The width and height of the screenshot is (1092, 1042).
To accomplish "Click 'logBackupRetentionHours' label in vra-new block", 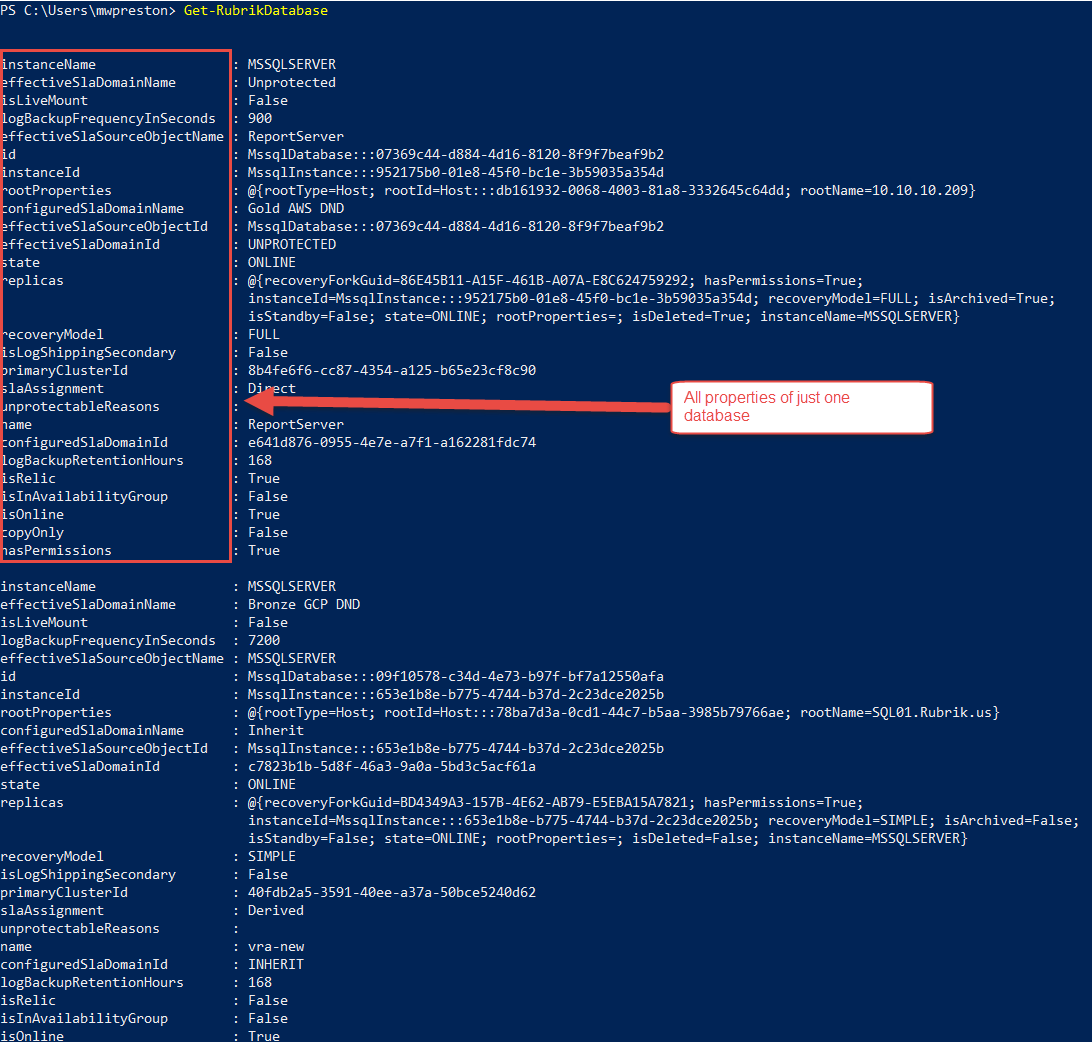I will [x=92, y=983].
